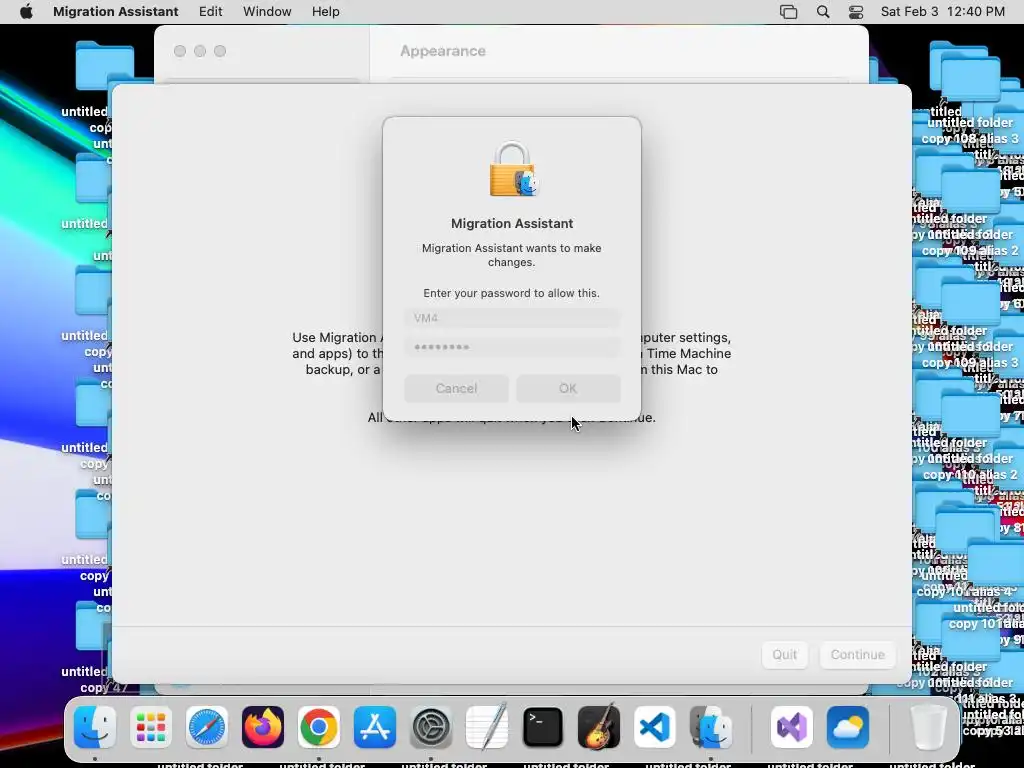Image resolution: width=1024 pixels, height=768 pixels.
Task: Click Cancel in the password dialog
Action: (456, 389)
